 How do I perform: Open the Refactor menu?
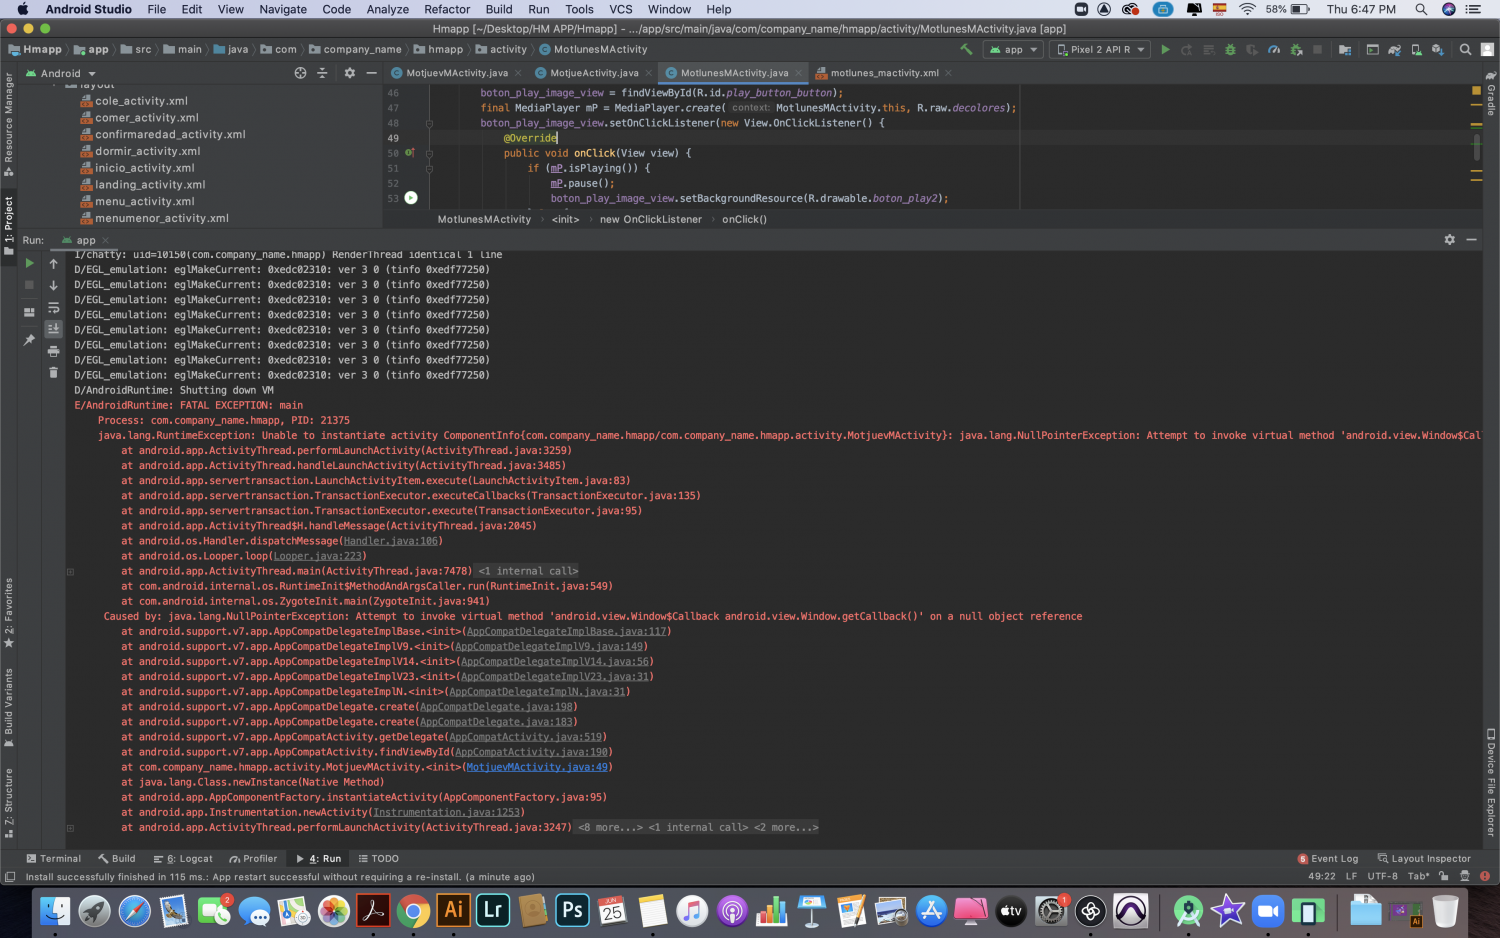pos(447,9)
